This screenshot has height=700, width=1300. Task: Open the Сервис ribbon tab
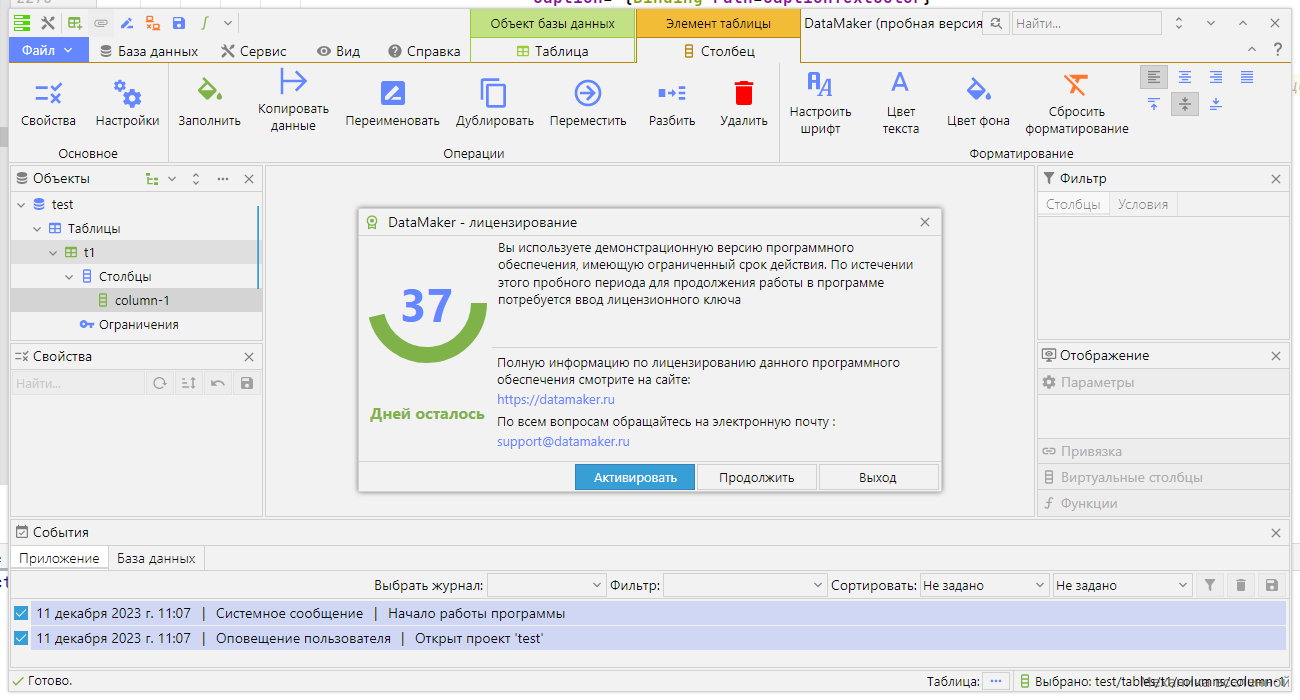pos(254,51)
